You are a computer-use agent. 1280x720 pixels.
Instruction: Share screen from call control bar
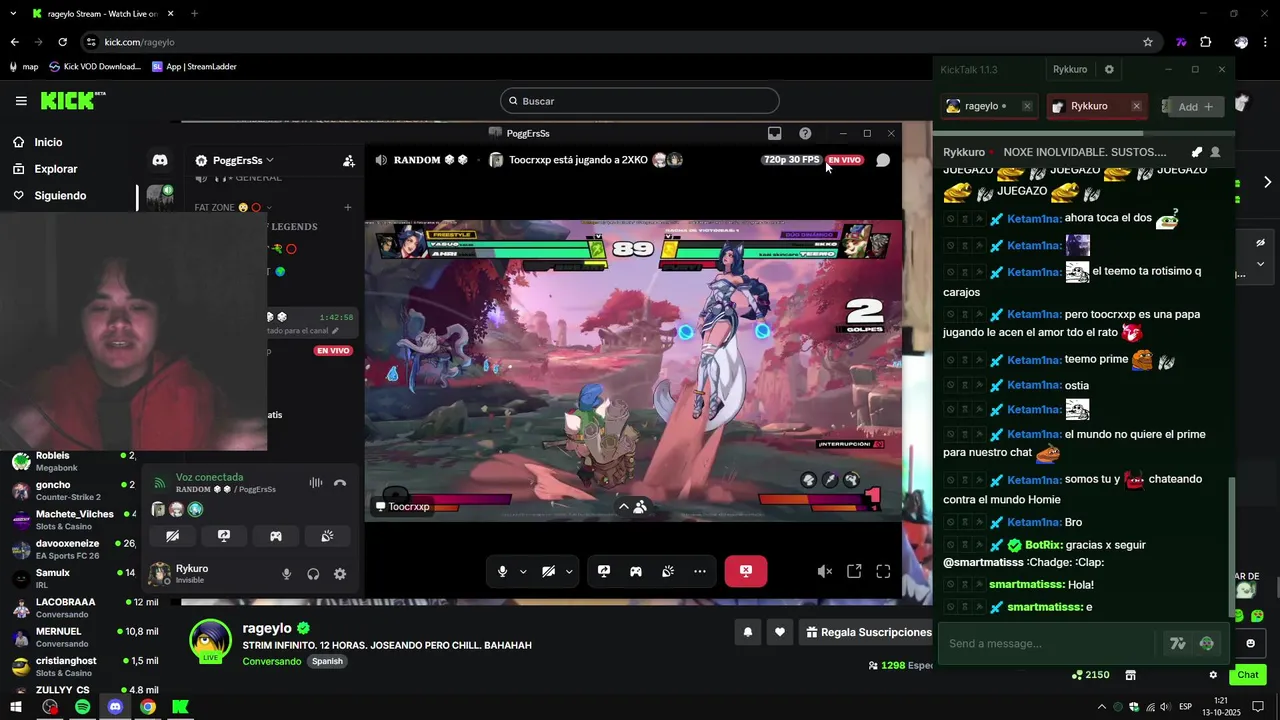[x=604, y=571]
